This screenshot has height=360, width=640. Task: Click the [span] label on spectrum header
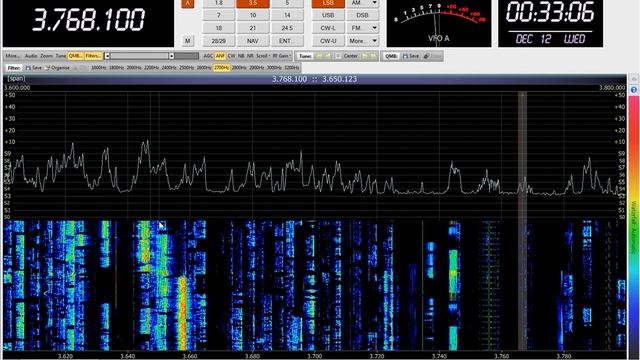pos(16,78)
